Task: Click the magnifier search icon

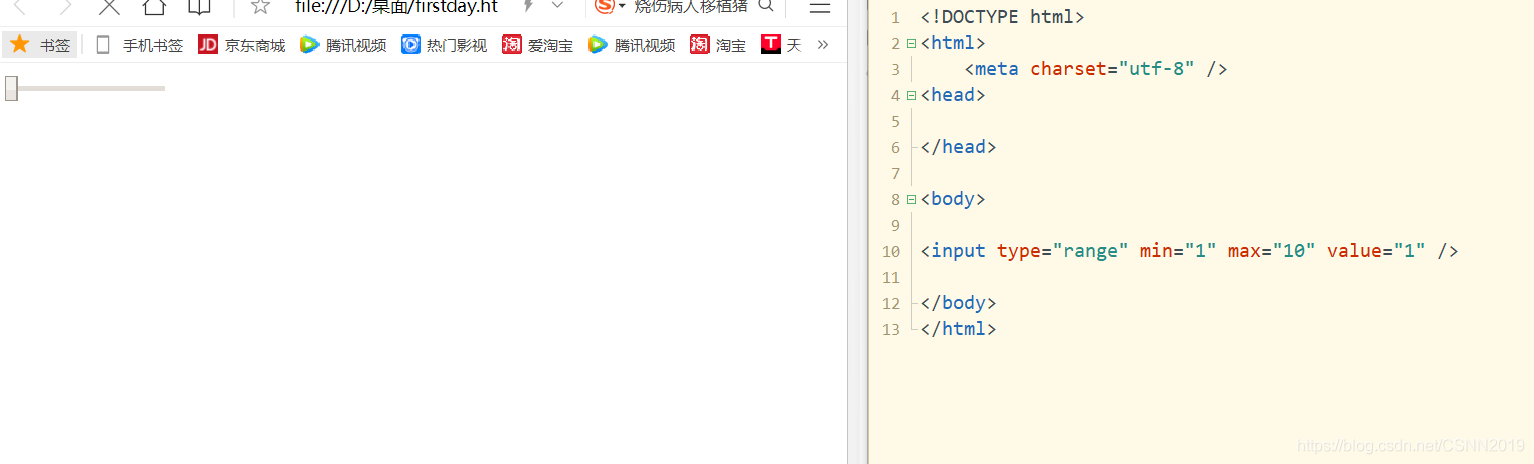Action: pos(766,6)
